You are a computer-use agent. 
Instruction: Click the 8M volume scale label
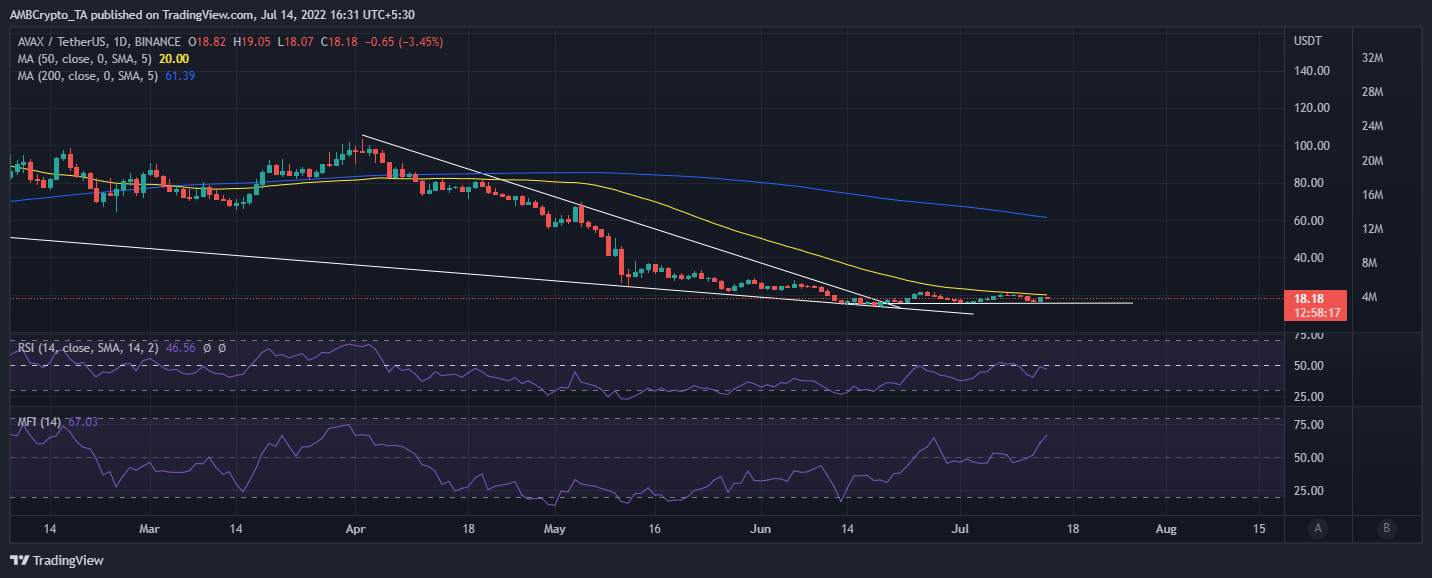point(1369,264)
